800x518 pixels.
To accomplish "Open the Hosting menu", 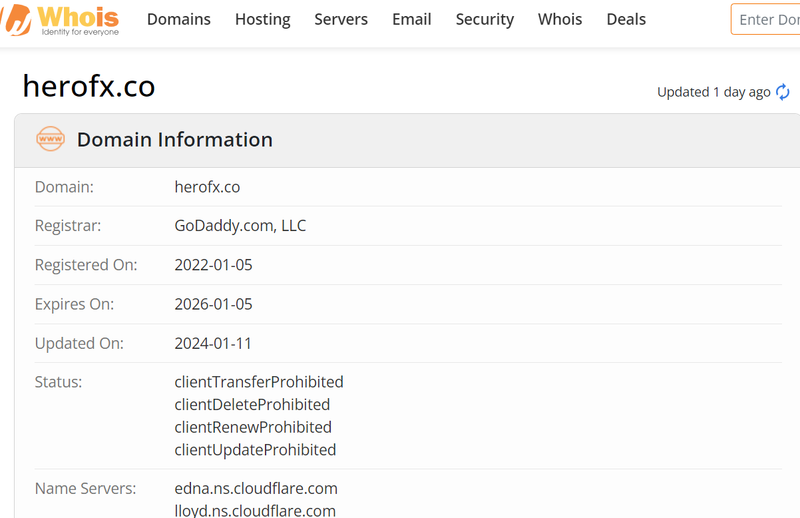I will click(263, 19).
